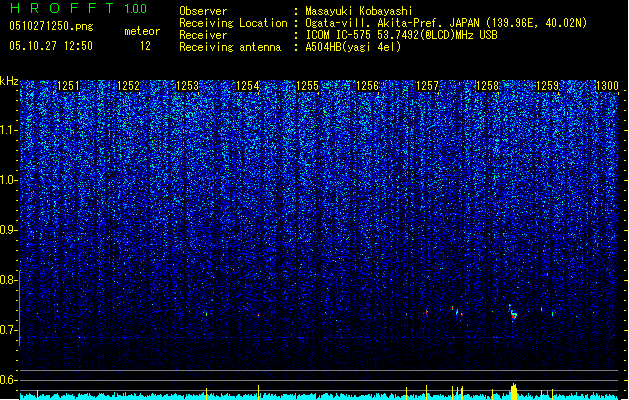Viewport: 629px width, 400px height.
Task: Select the ICOM IC-575 receiver description
Action: point(402,35)
